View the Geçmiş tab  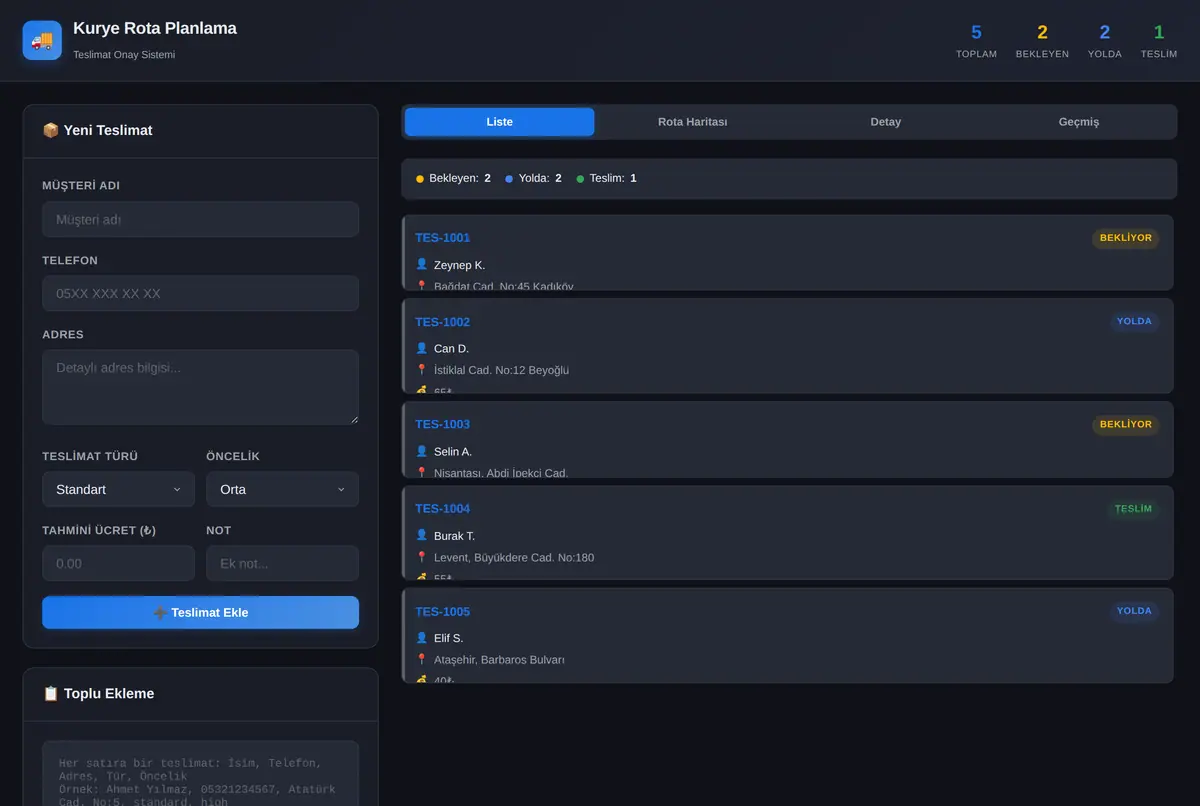pyautogui.click(x=1079, y=122)
